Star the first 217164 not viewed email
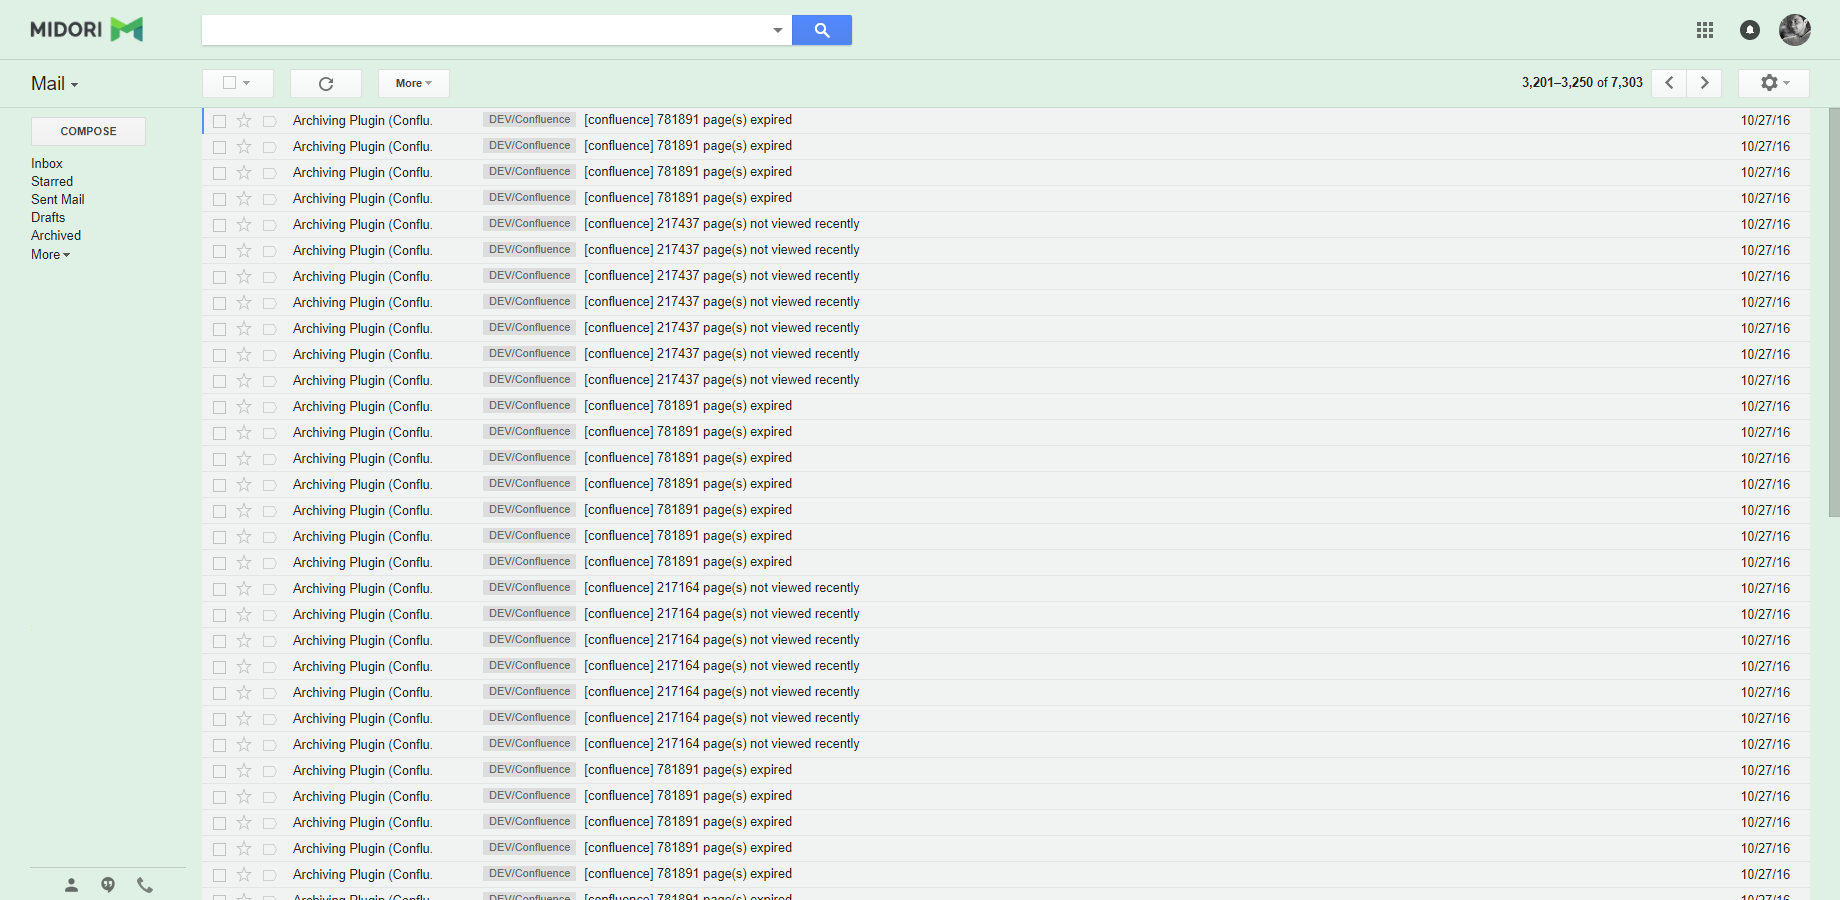Image resolution: width=1840 pixels, height=900 pixels. click(244, 588)
